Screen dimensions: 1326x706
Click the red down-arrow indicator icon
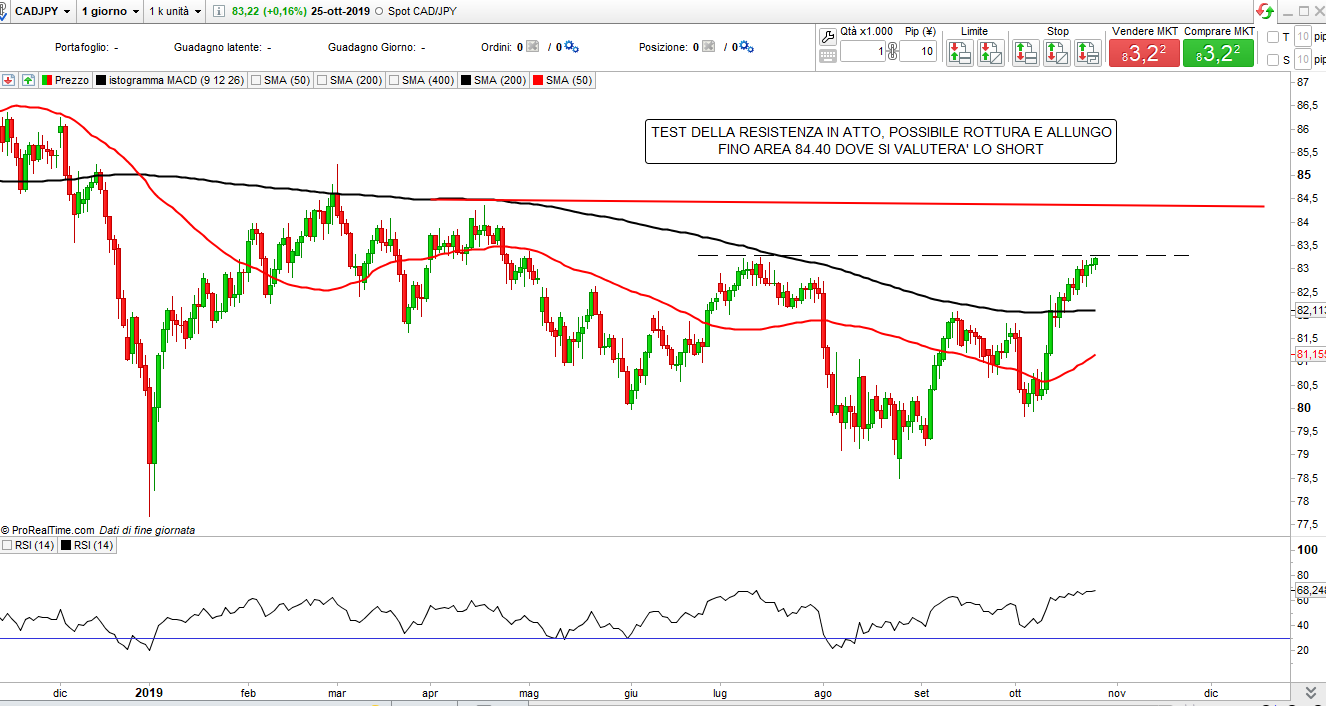pyautogui.click(x=8, y=80)
